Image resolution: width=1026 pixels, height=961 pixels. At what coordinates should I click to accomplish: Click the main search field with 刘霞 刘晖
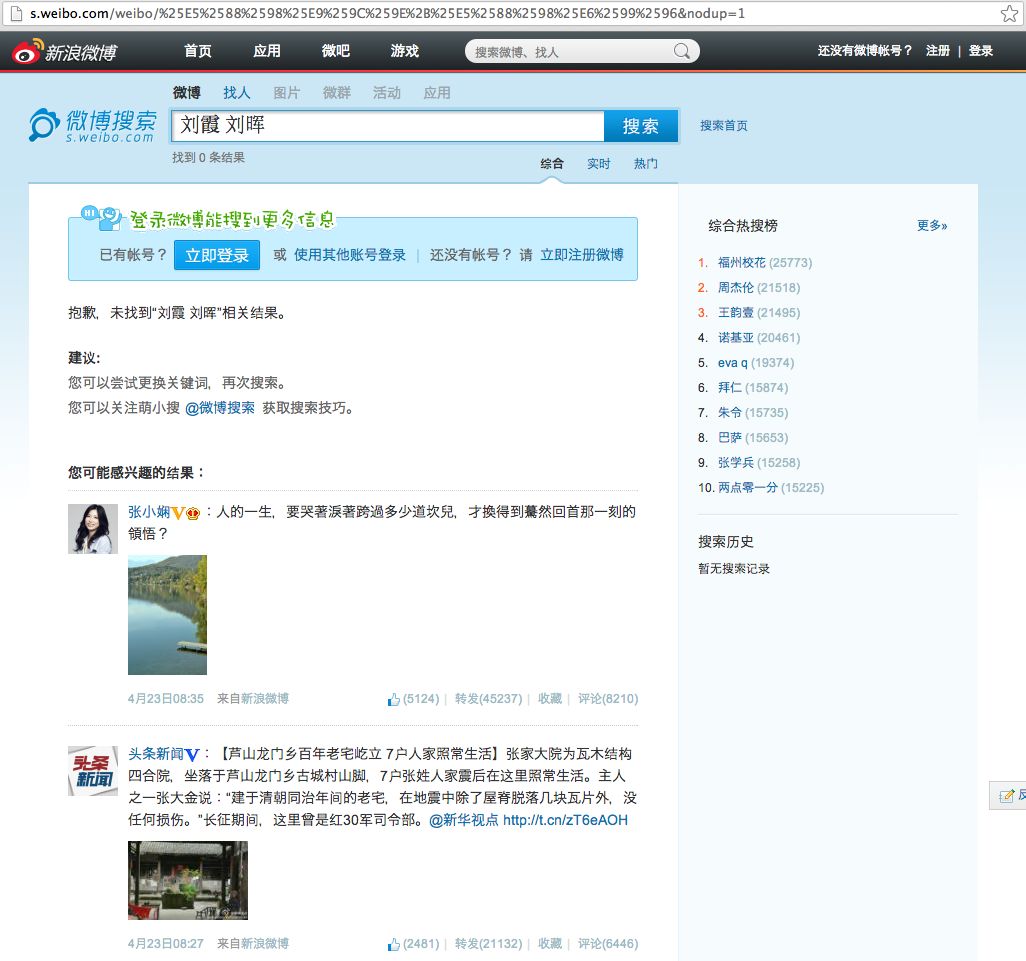(387, 126)
